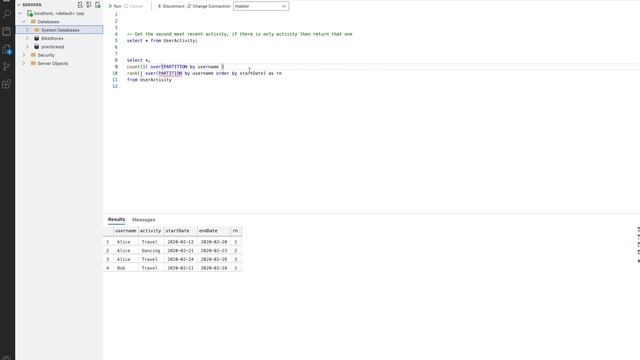Click the Disconnect button
This screenshot has height=360, width=640.
point(171,6)
